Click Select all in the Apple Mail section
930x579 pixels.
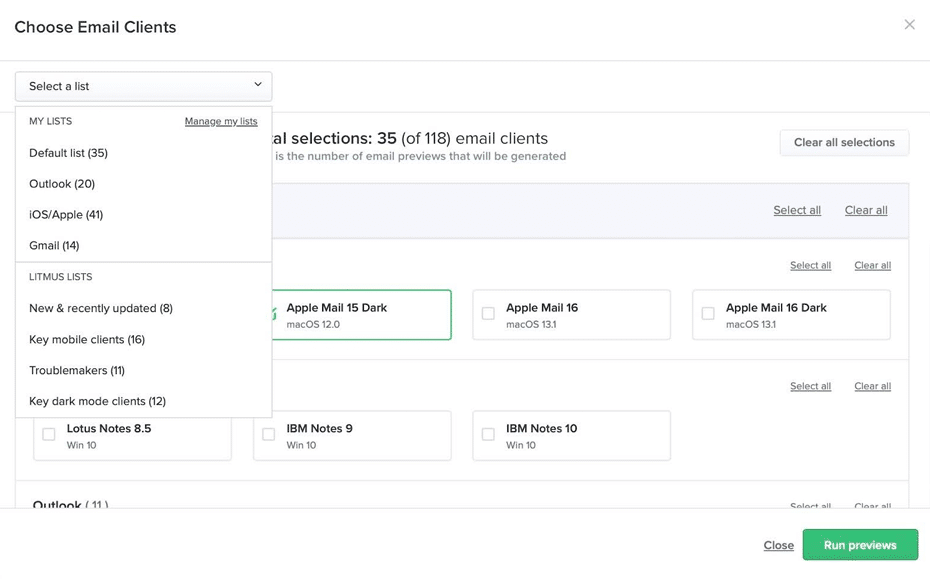tap(810, 265)
